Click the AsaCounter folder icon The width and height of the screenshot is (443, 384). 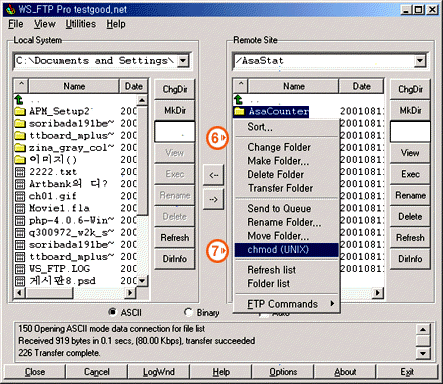[x=239, y=111]
